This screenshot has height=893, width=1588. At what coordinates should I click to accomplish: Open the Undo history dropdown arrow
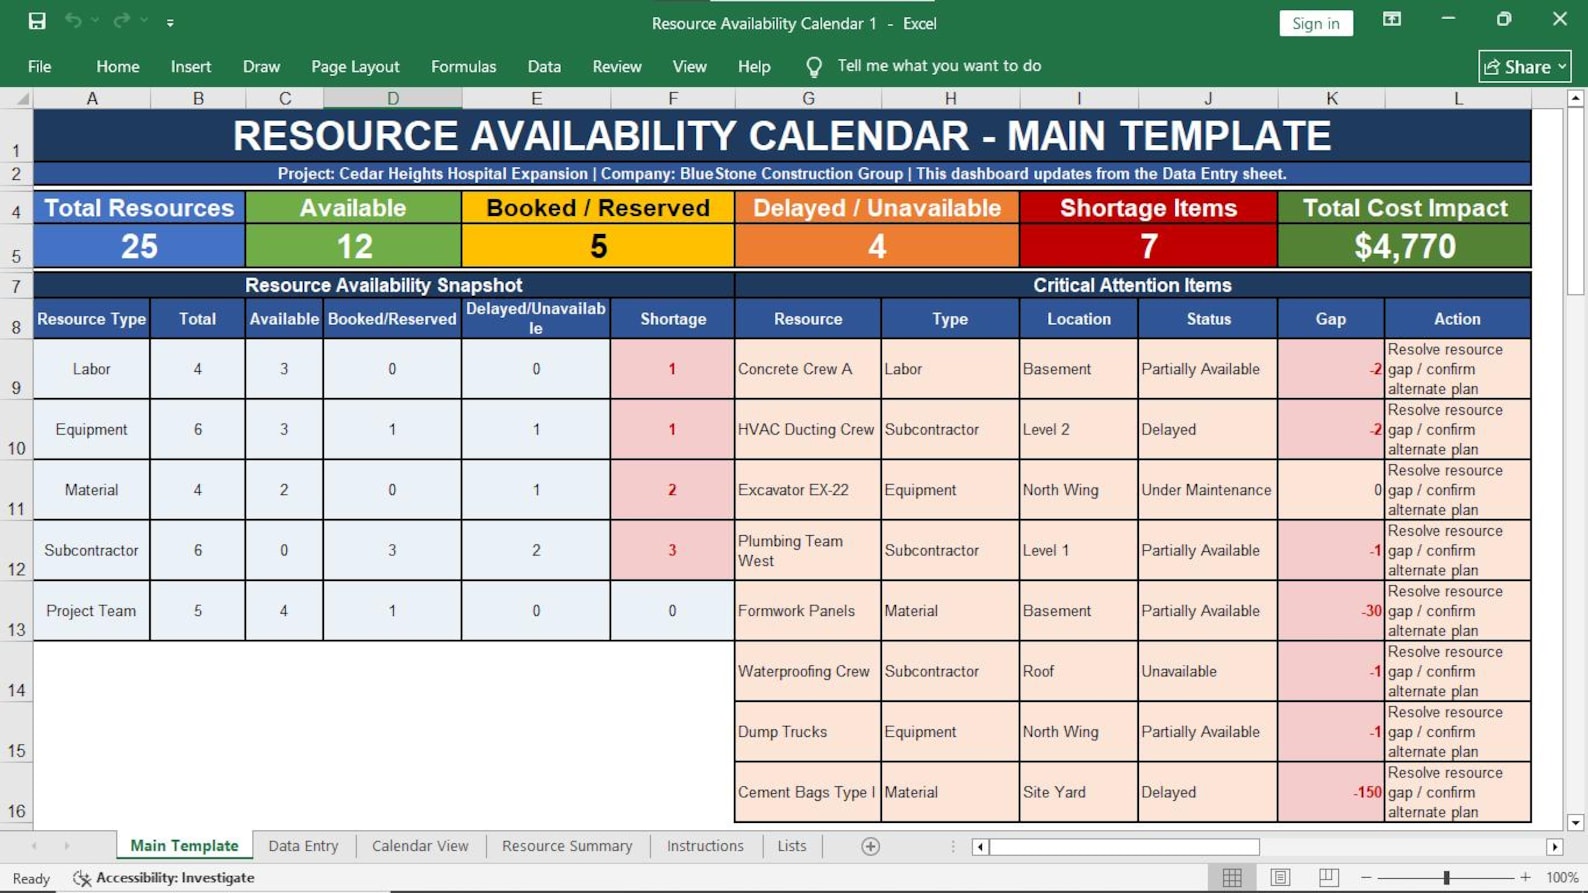95,21
